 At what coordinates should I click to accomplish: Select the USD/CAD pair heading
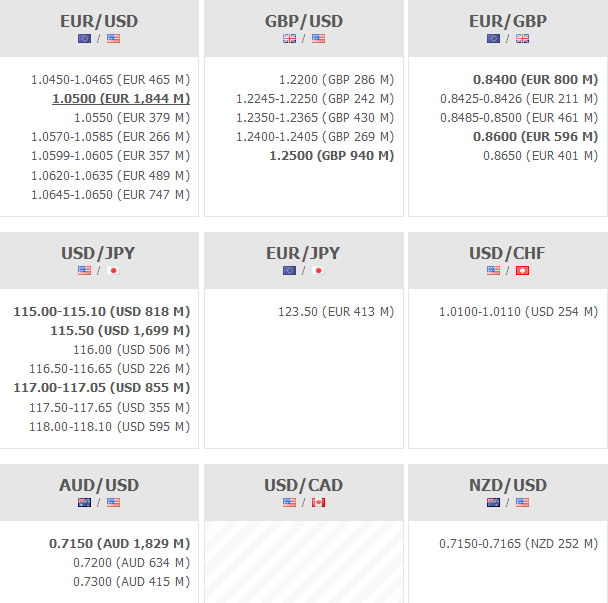coord(304,485)
